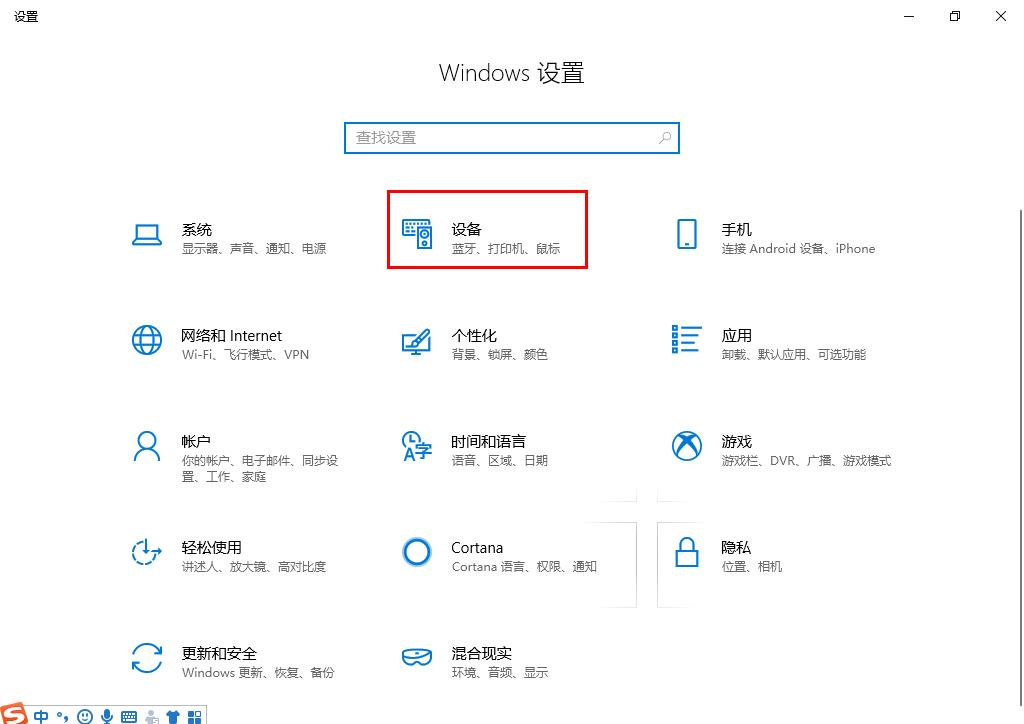Click '背景、锁屏、颜色' description
Image resolution: width=1024 pixels, height=724 pixels.
pos(500,354)
